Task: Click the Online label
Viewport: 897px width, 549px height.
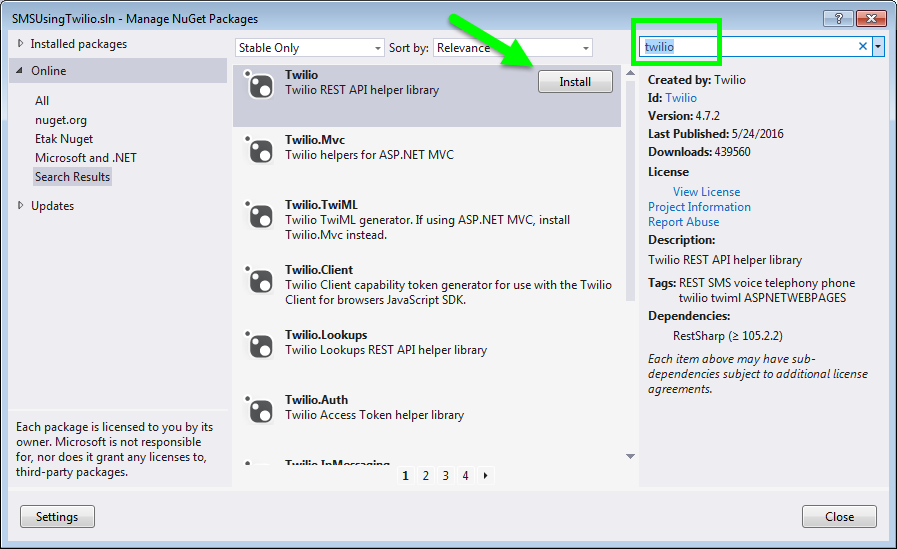Action: (x=49, y=71)
